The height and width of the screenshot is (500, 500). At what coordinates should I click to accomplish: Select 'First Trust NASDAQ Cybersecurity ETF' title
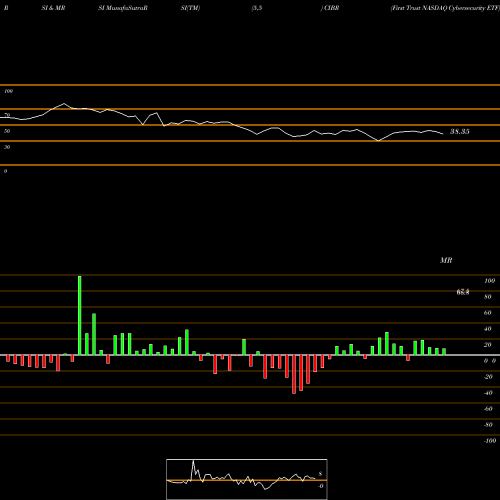[x=445, y=8]
